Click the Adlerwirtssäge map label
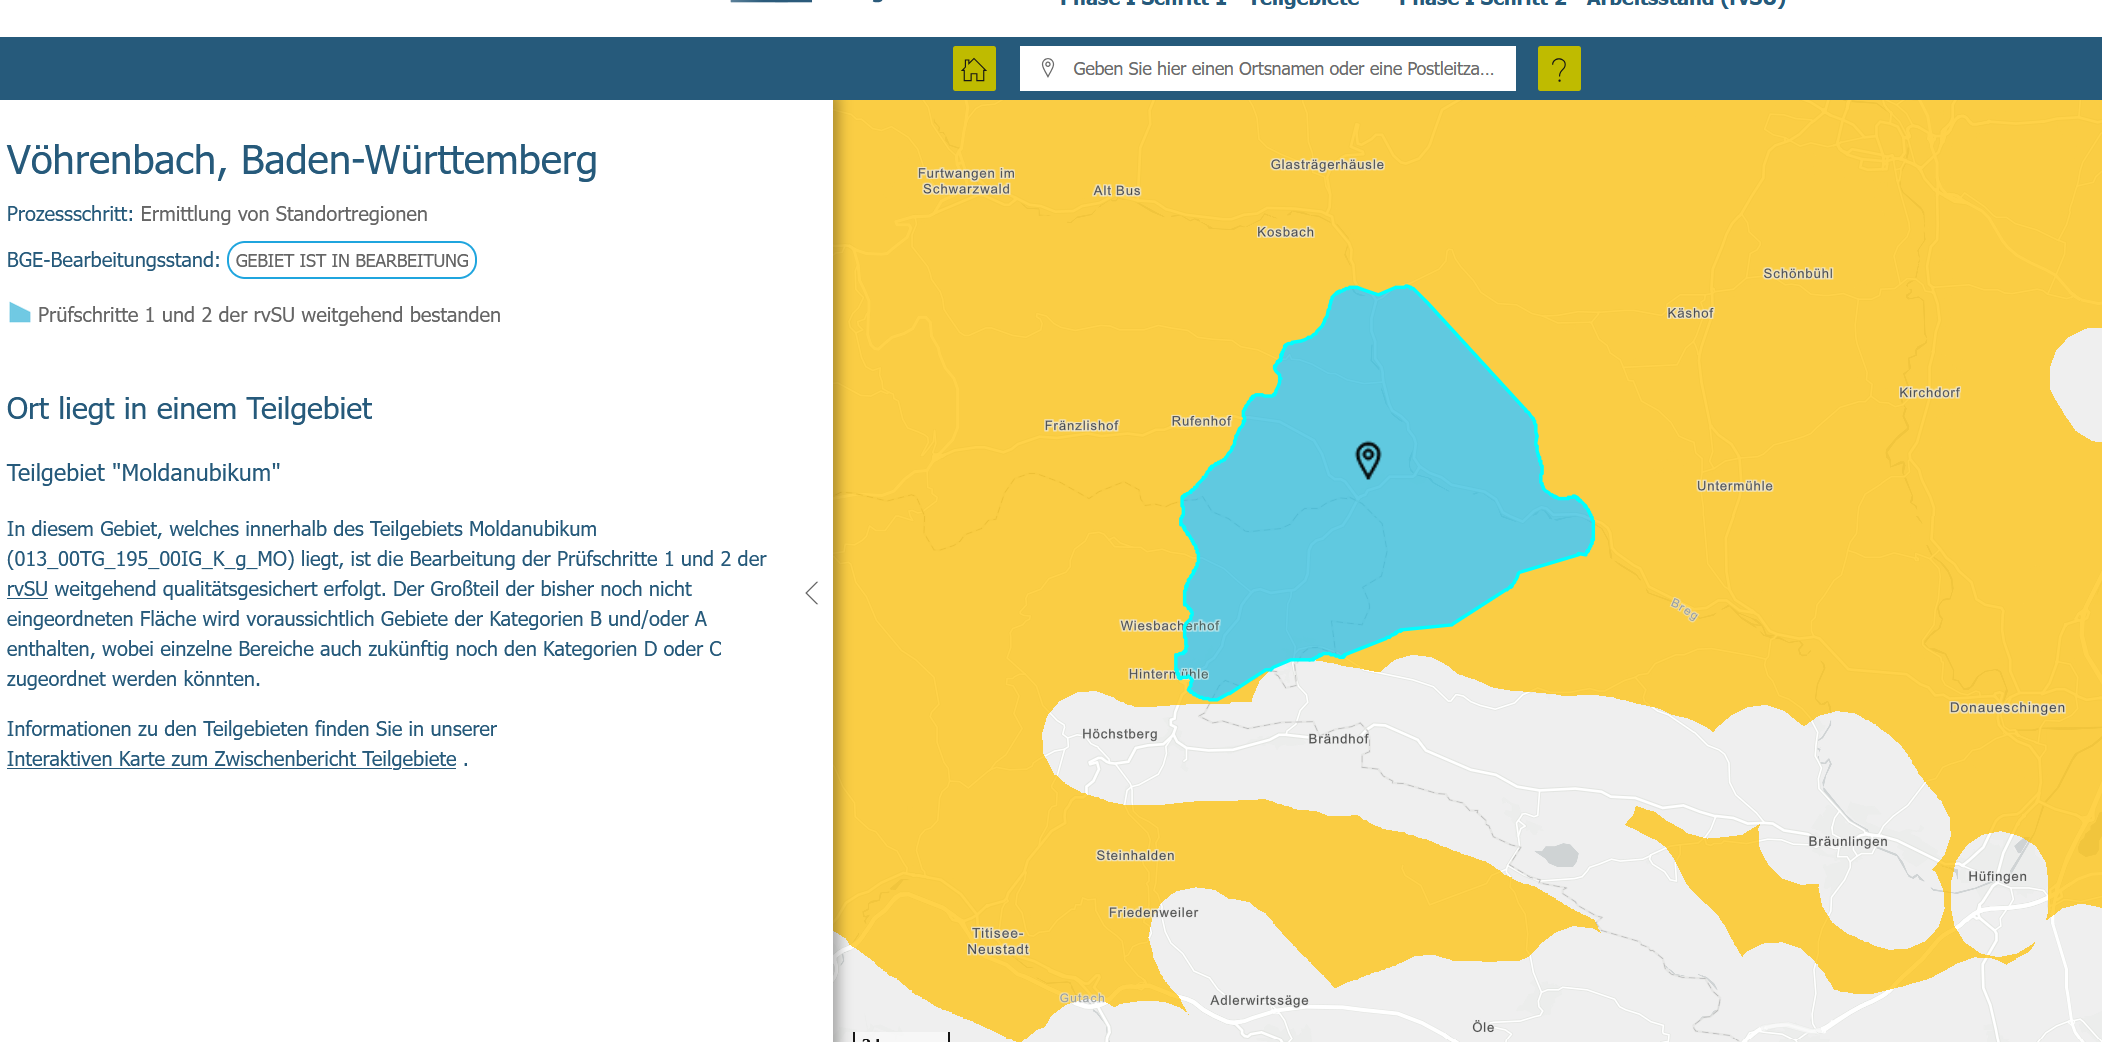The height and width of the screenshot is (1042, 2102). 1259,1001
